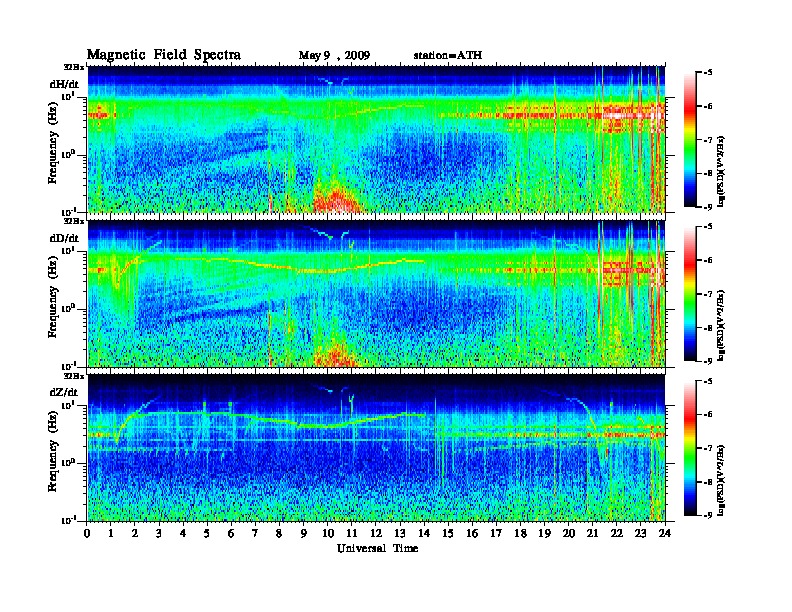Image resolution: width=792 pixels, height=612 pixels.
Task: Click the log PSD unit label beside the dH/dt color bar
Action: click(x=723, y=172)
